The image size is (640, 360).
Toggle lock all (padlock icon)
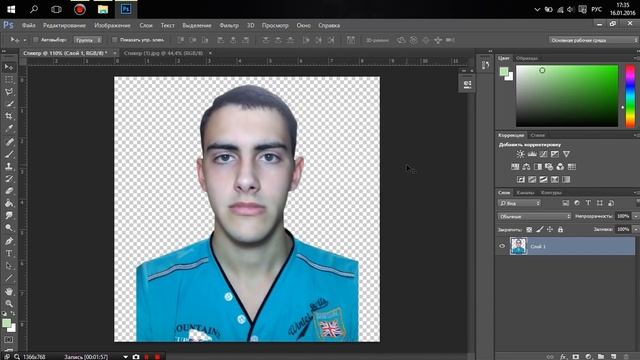[560, 230]
